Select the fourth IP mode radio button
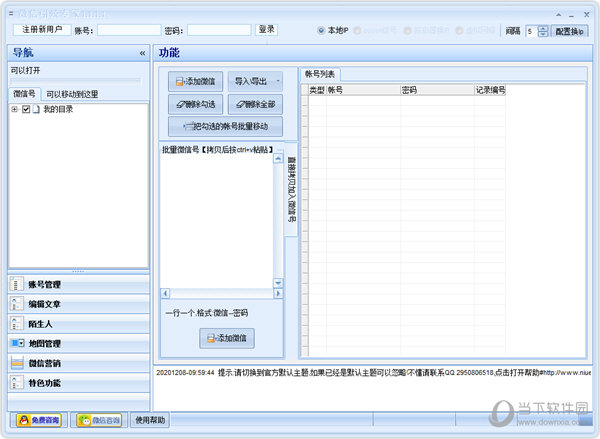This screenshot has height=439, width=600. point(460,30)
